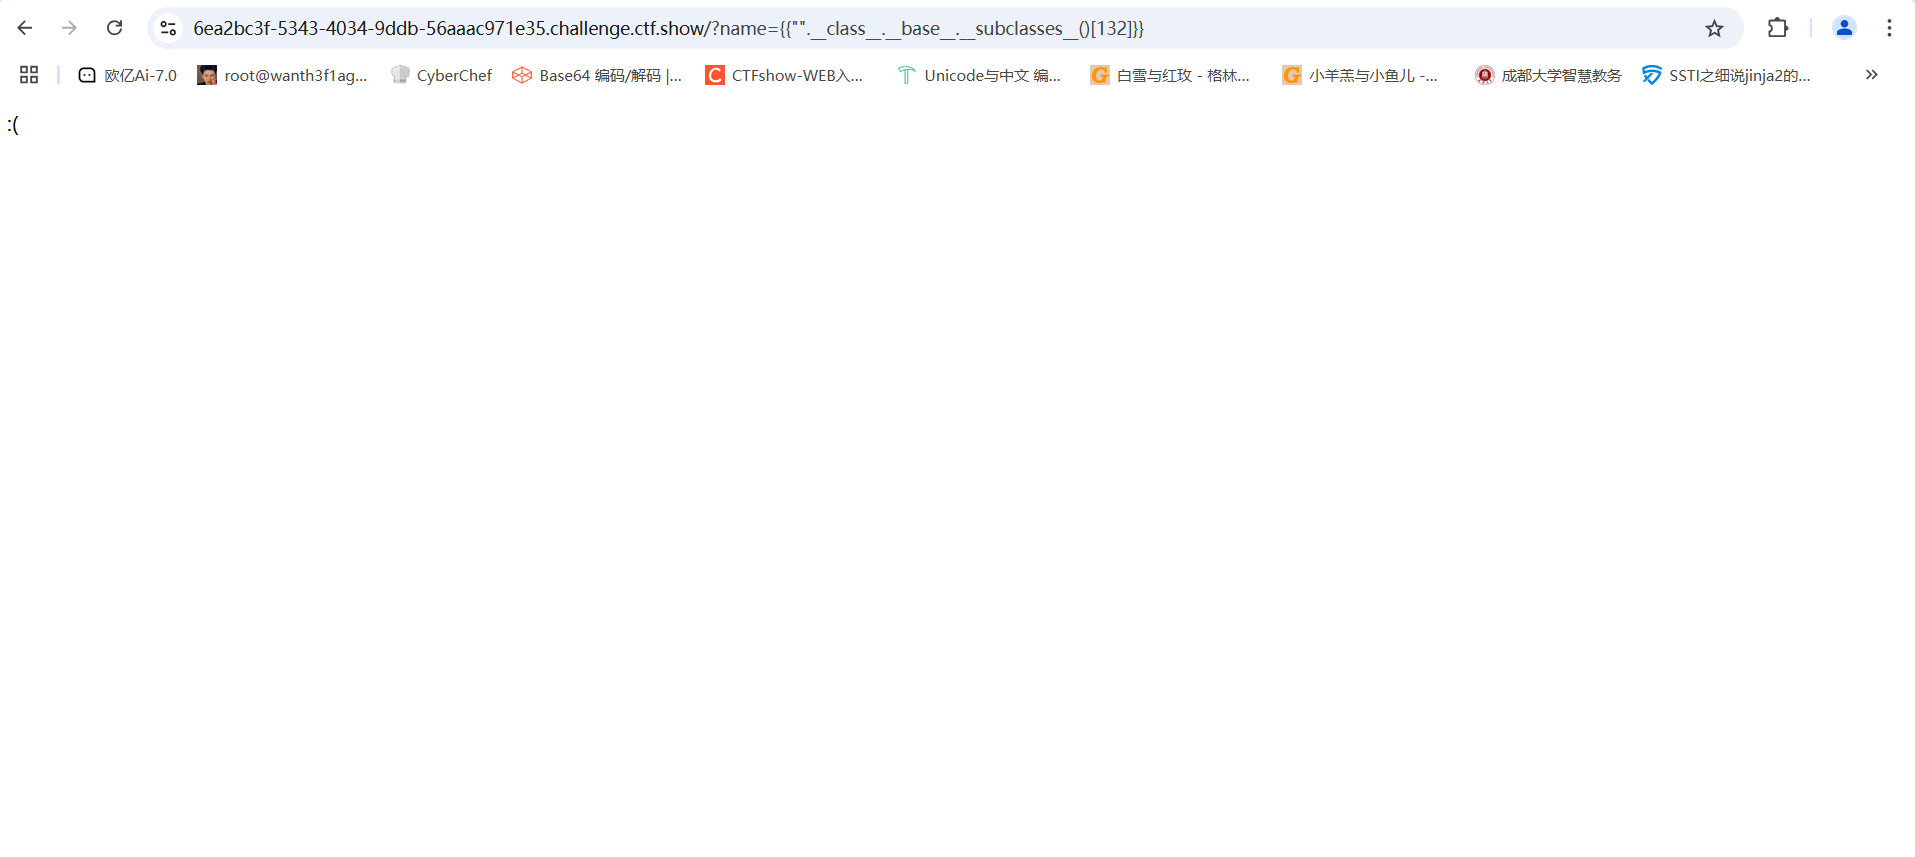The width and height of the screenshot is (1915, 857).
Task: Click the forward navigation arrow
Action: (69, 28)
